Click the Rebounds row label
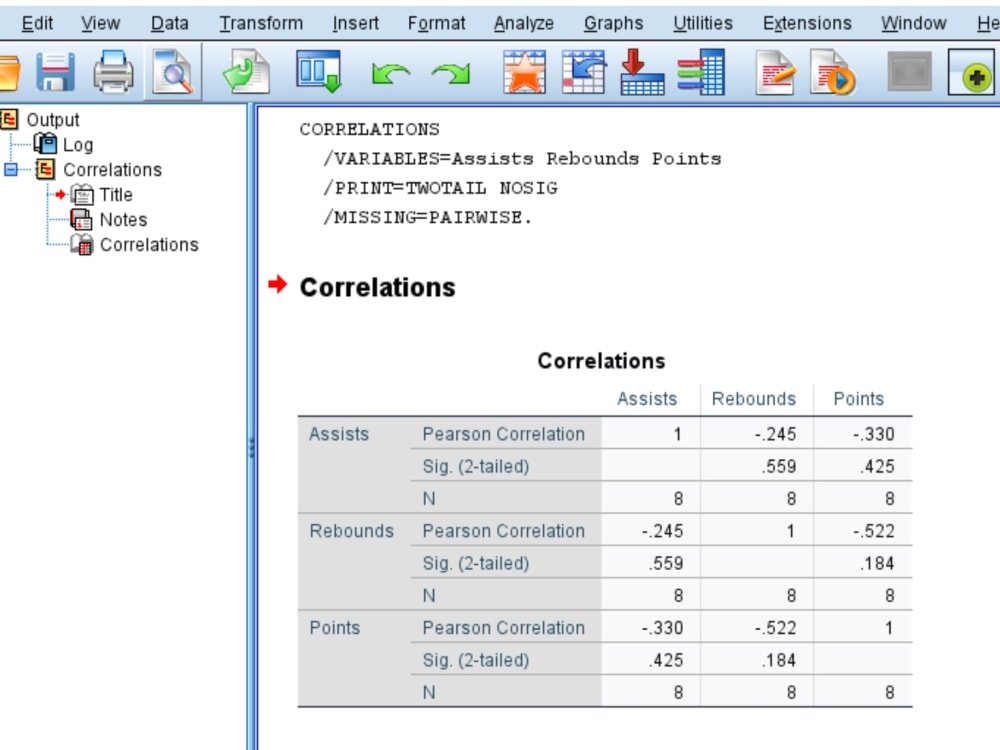Screen dimensions: 1000x750 click(x=351, y=531)
